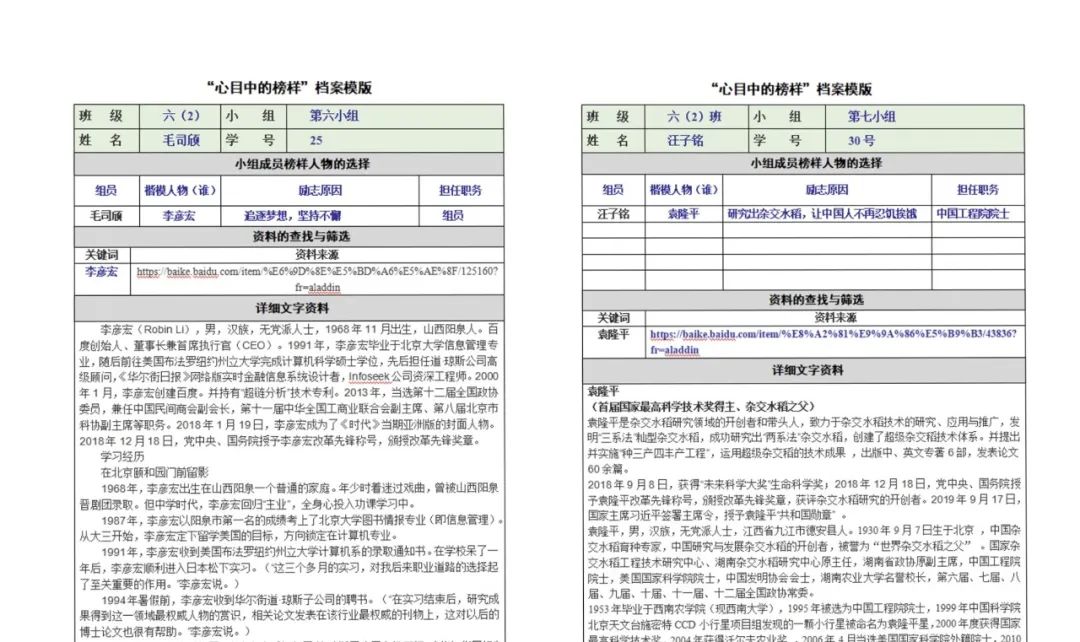Image resolution: width=1080 pixels, height=642 pixels.
Task: Click the 学习经历 line in 李彦宏's biography
Action: pos(122,456)
